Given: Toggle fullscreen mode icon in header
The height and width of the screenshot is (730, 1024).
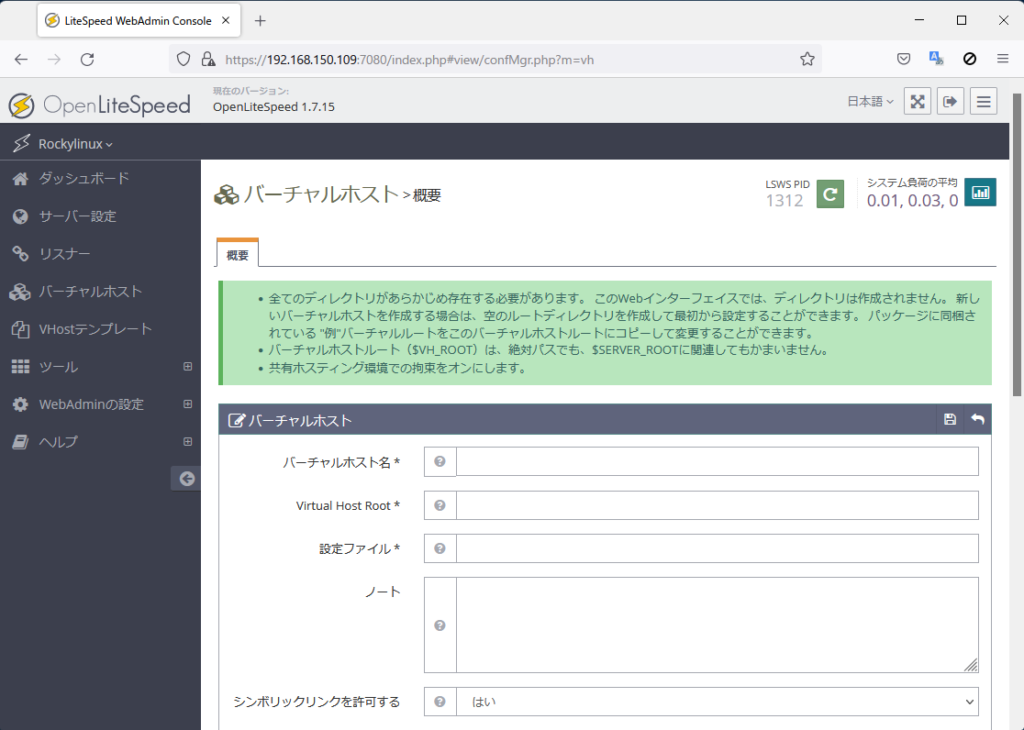Looking at the screenshot, I should point(917,101).
